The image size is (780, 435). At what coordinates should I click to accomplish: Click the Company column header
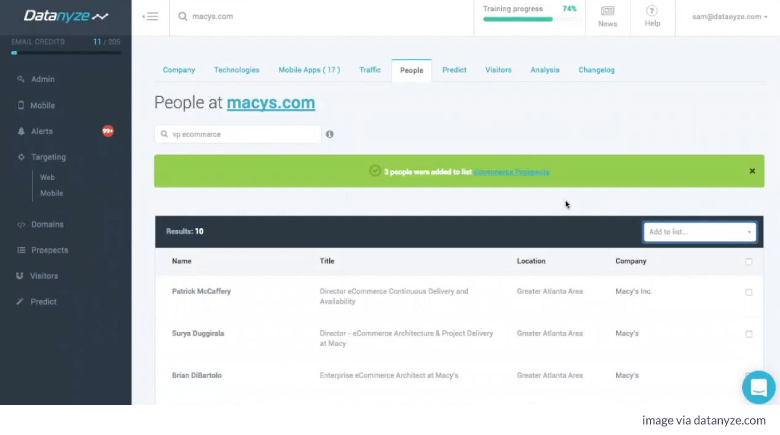[631, 261]
